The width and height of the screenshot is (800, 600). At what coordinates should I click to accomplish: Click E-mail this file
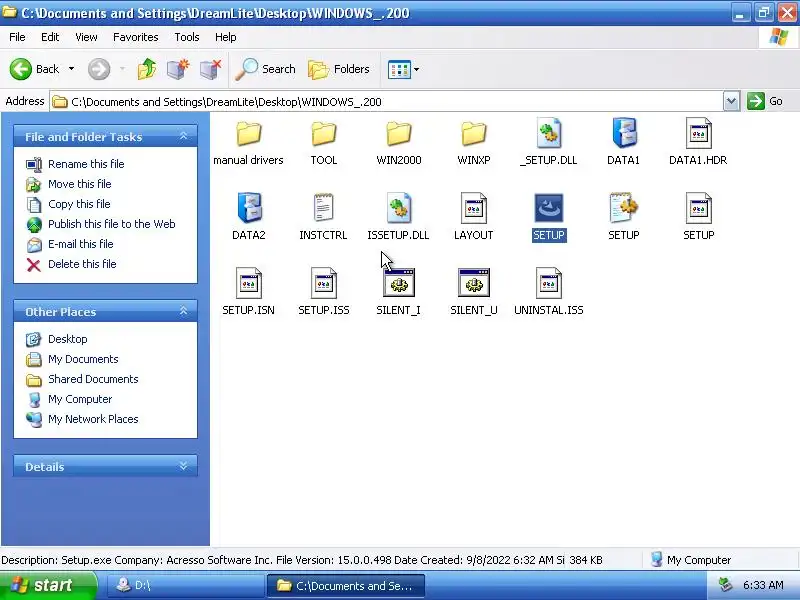click(x=69, y=244)
